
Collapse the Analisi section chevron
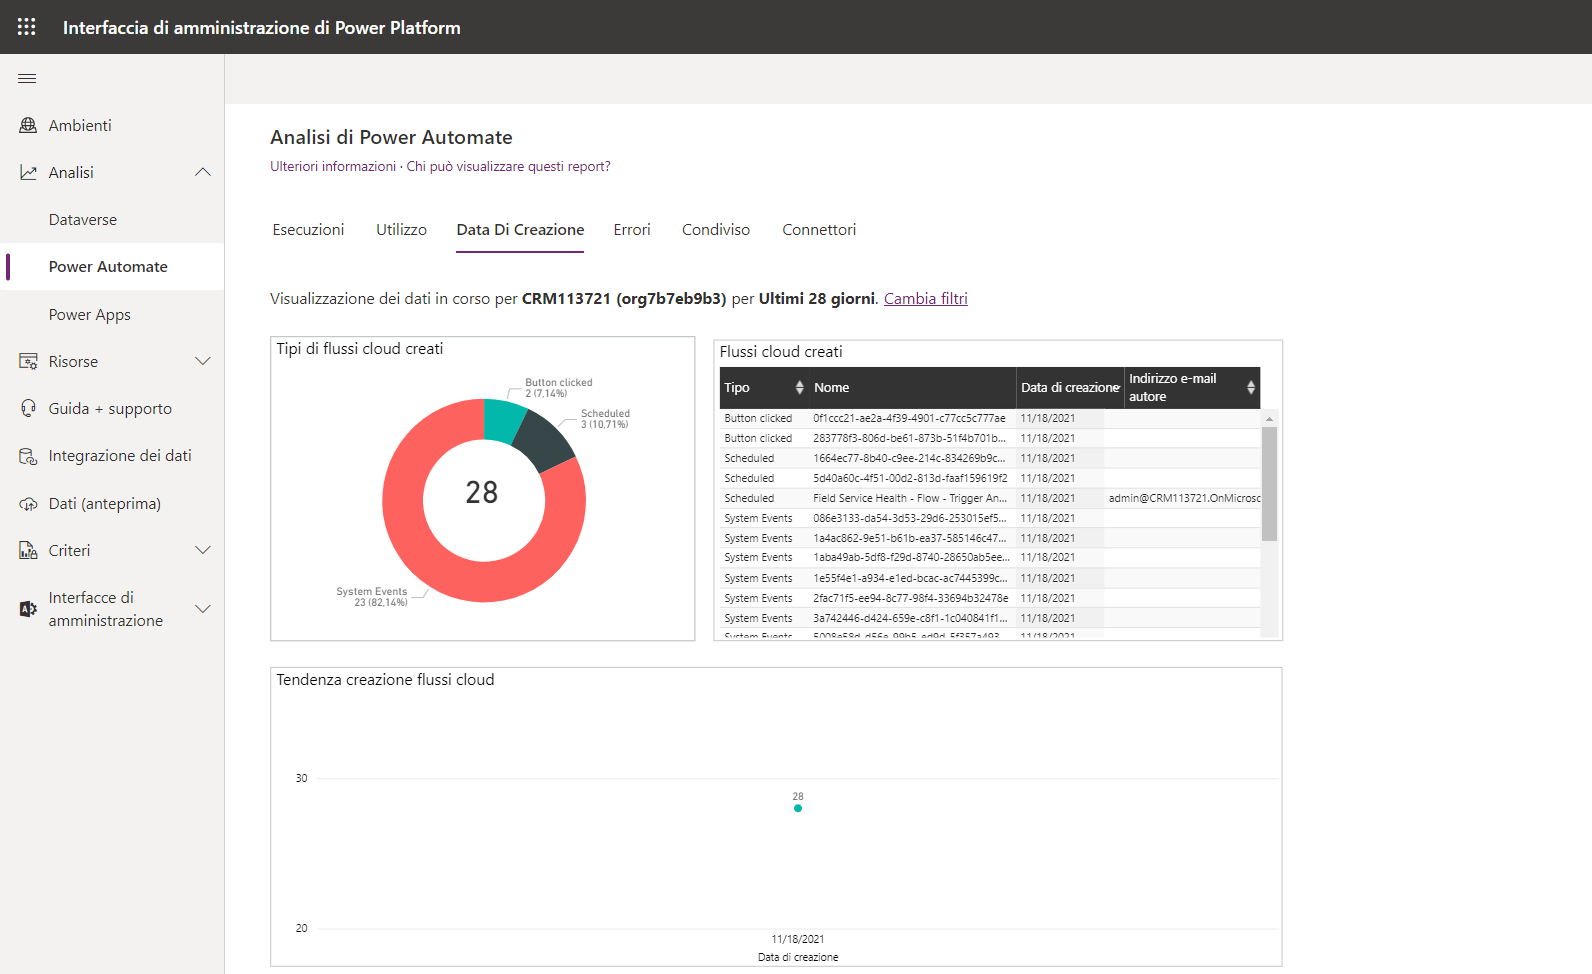[x=203, y=172]
